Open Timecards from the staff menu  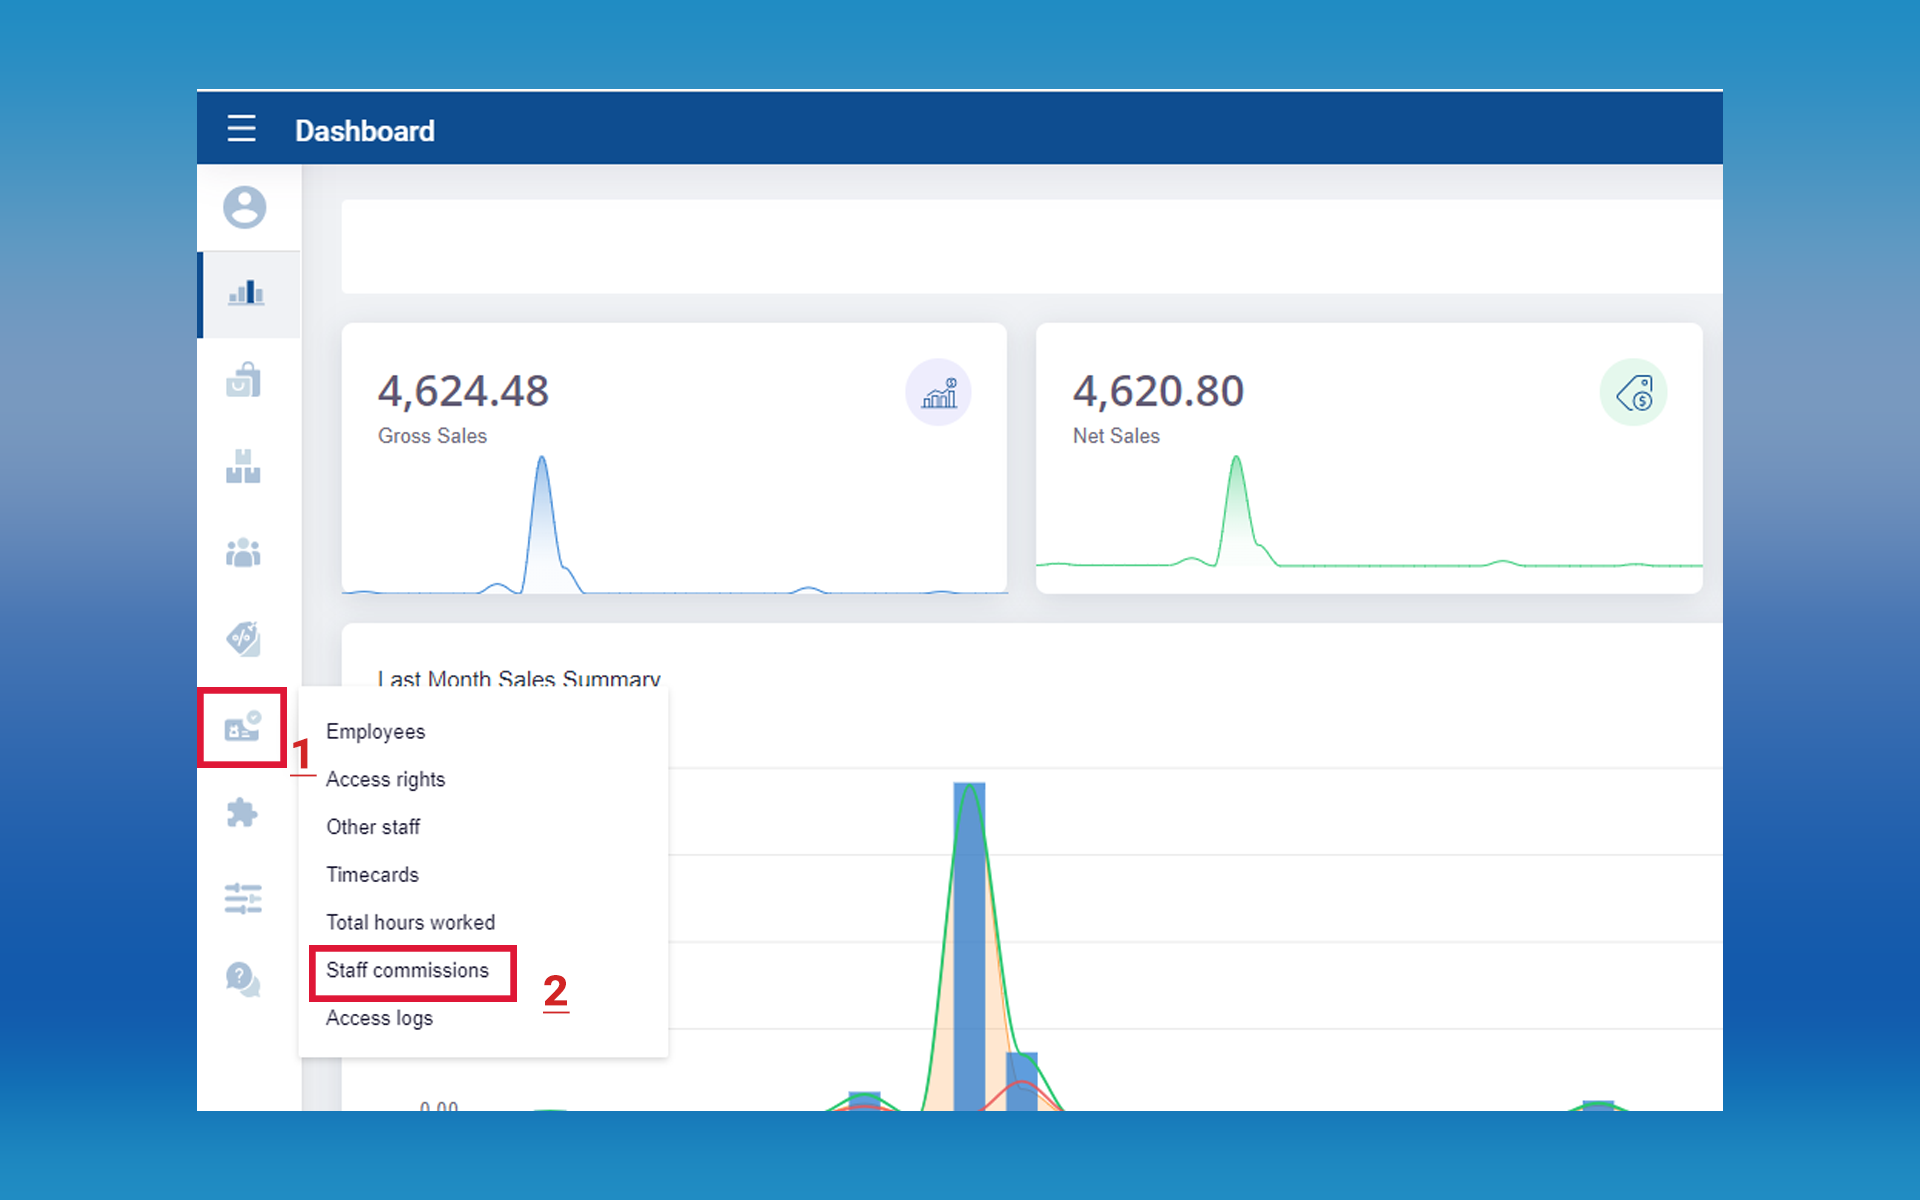372,875
